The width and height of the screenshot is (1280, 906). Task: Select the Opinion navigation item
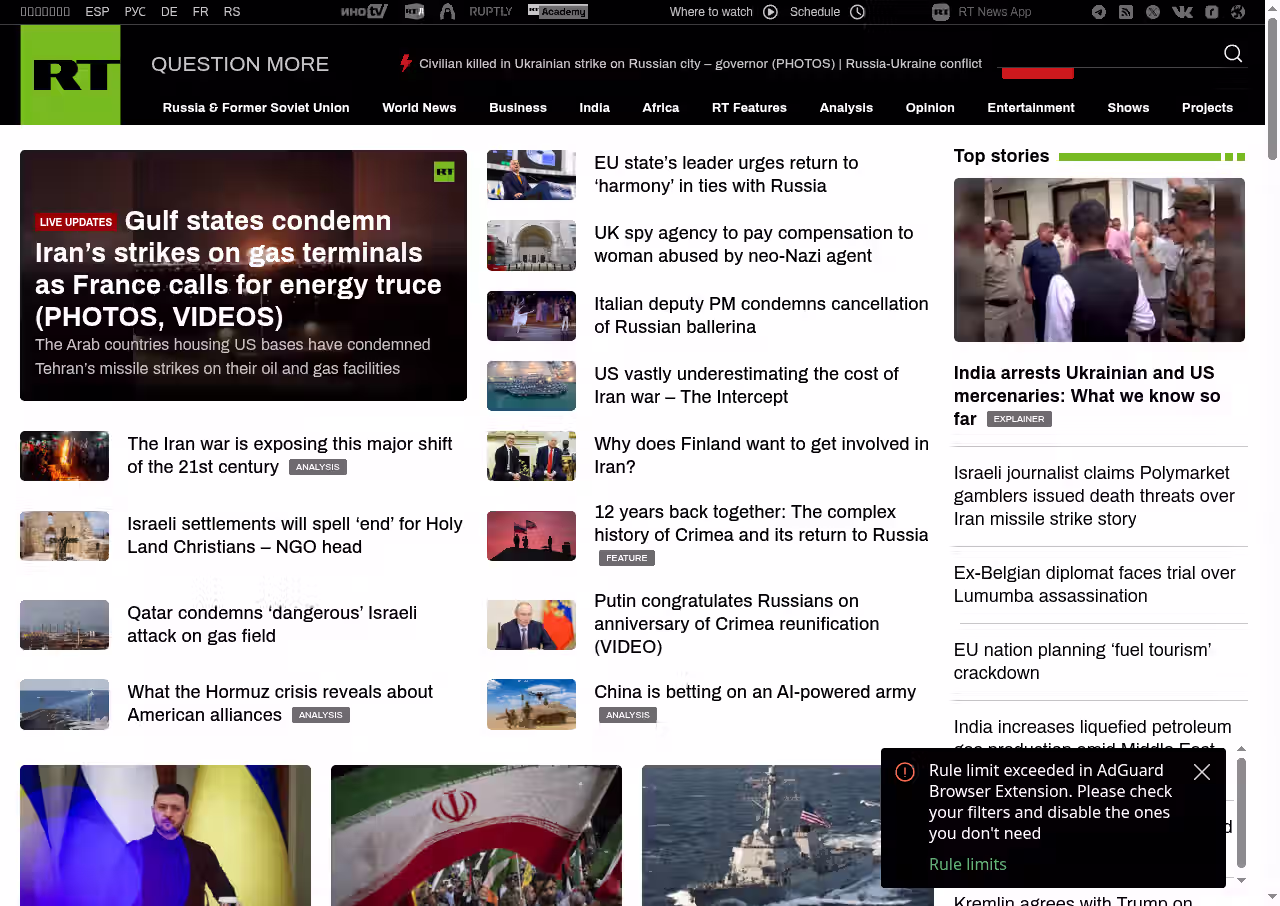pyautogui.click(x=929, y=108)
